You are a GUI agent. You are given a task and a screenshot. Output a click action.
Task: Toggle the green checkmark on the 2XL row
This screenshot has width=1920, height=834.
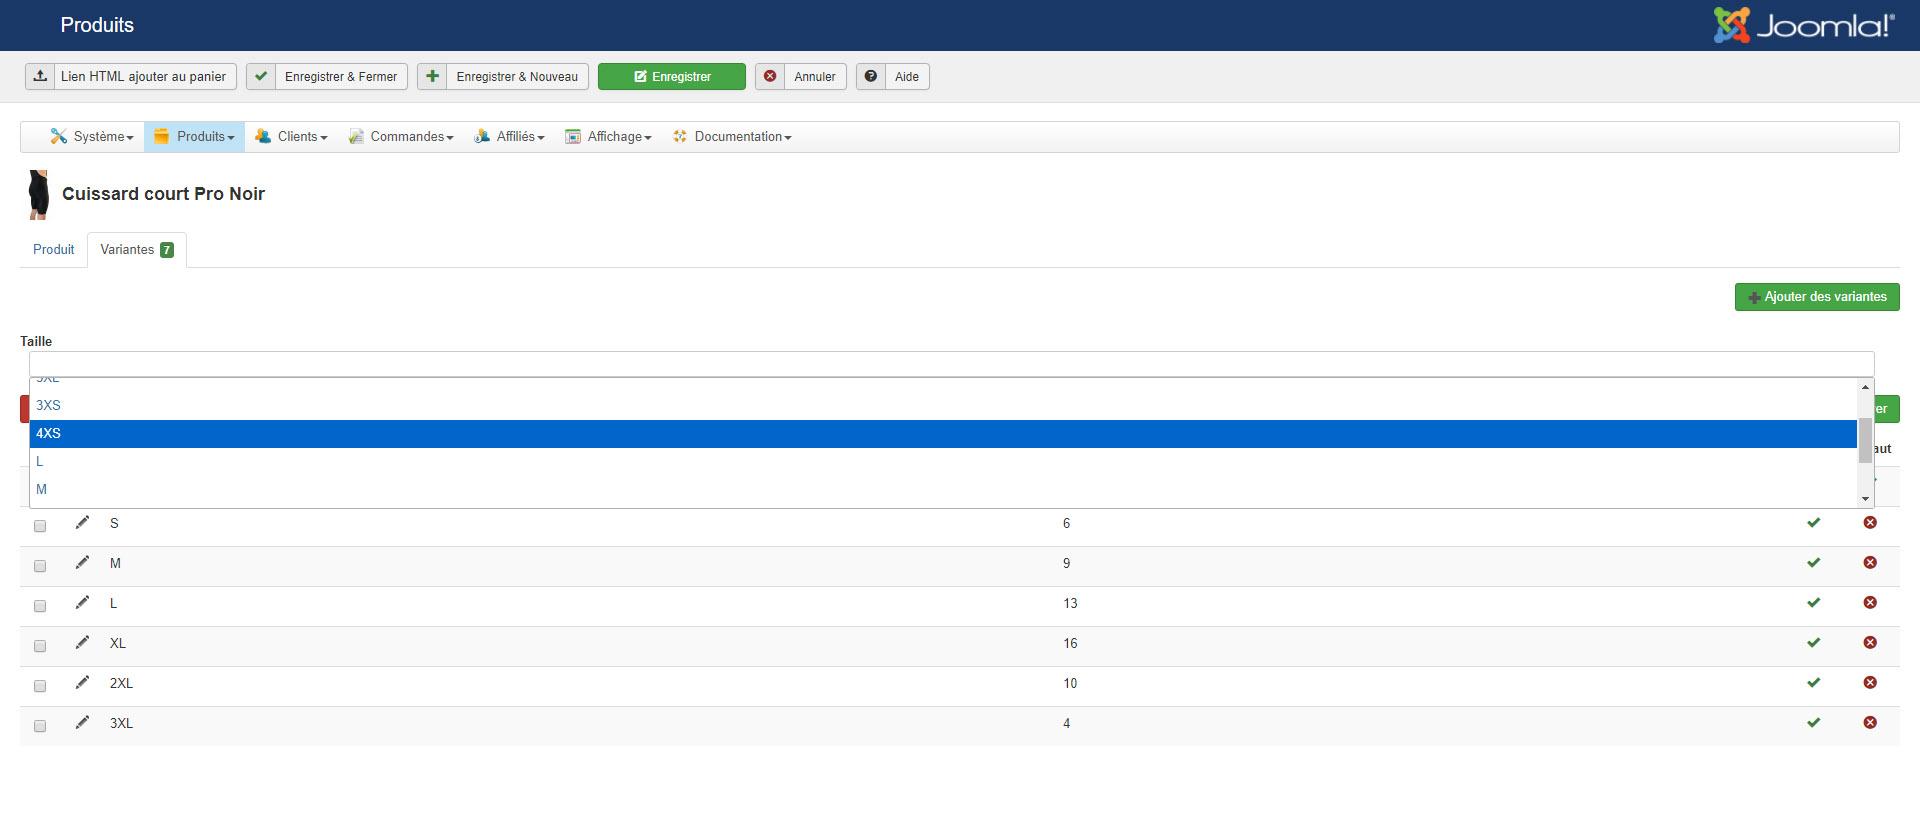coord(1814,683)
